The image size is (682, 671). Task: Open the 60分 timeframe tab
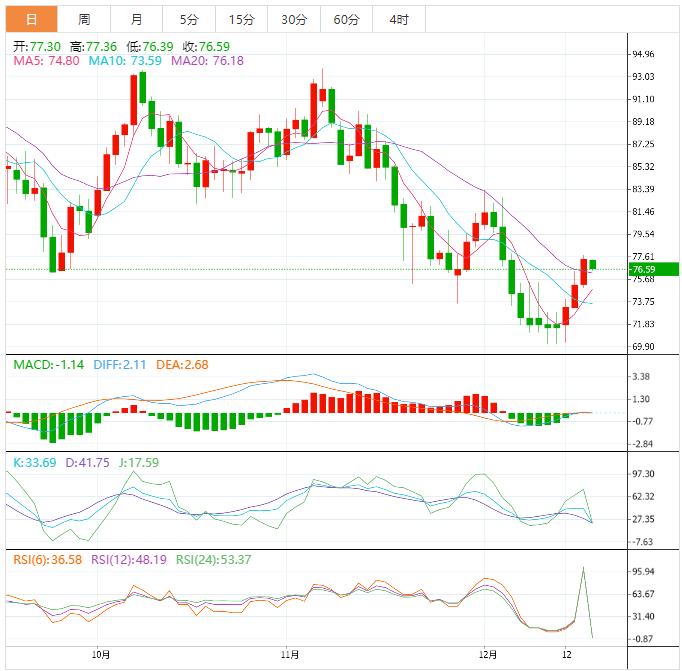(346, 20)
